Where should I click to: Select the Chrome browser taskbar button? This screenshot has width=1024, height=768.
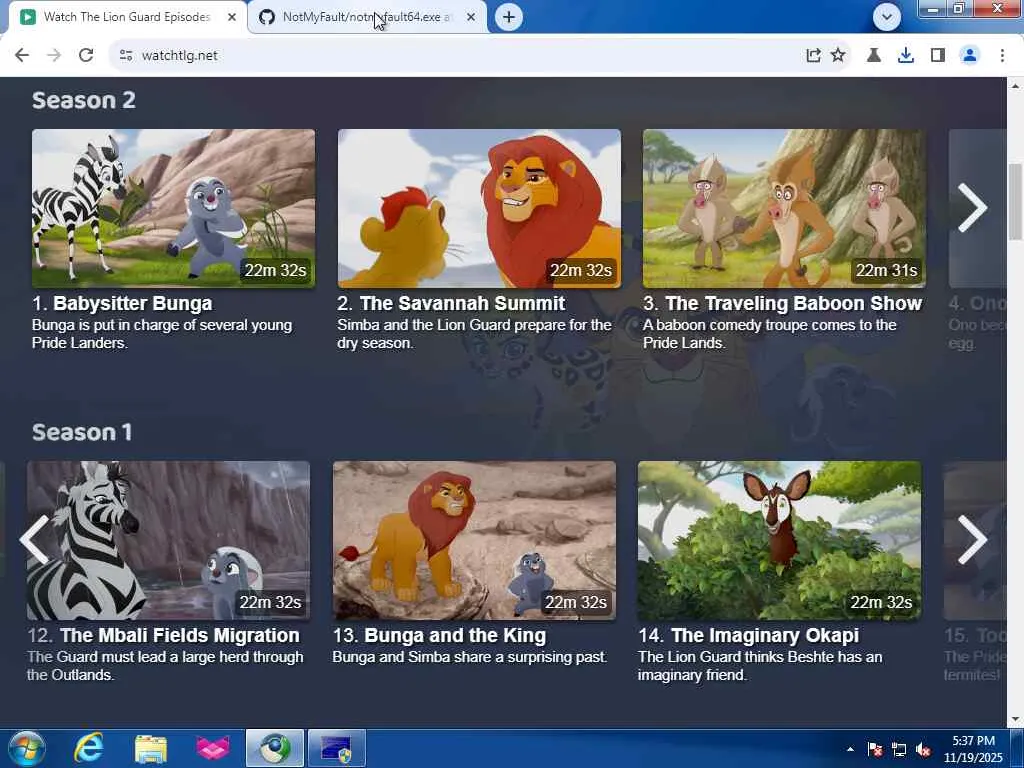pyautogui.click(x=275, y=748)
